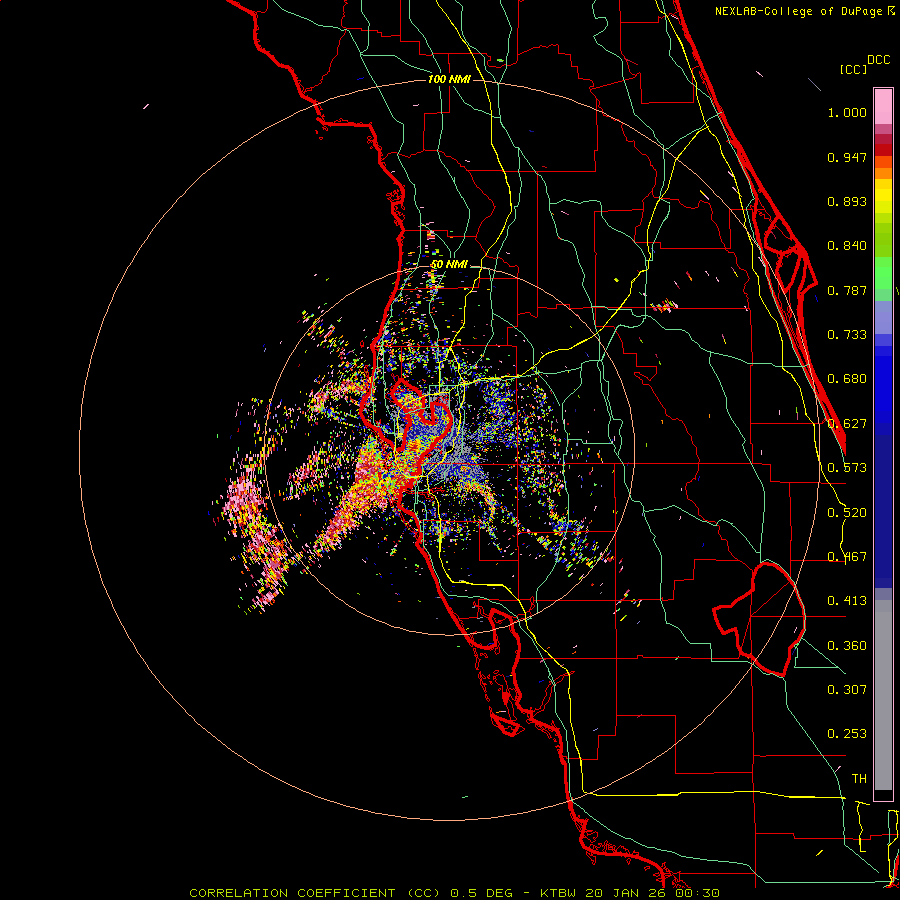Click the 0.947 scale value

847,157
